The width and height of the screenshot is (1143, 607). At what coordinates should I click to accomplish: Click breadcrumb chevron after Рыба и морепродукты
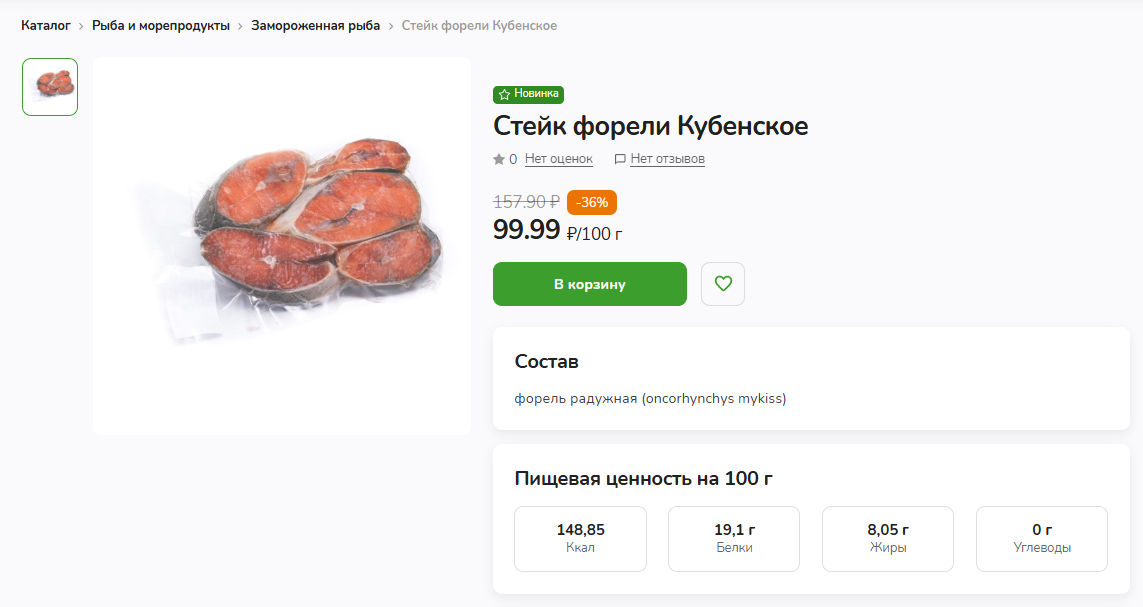240,26
